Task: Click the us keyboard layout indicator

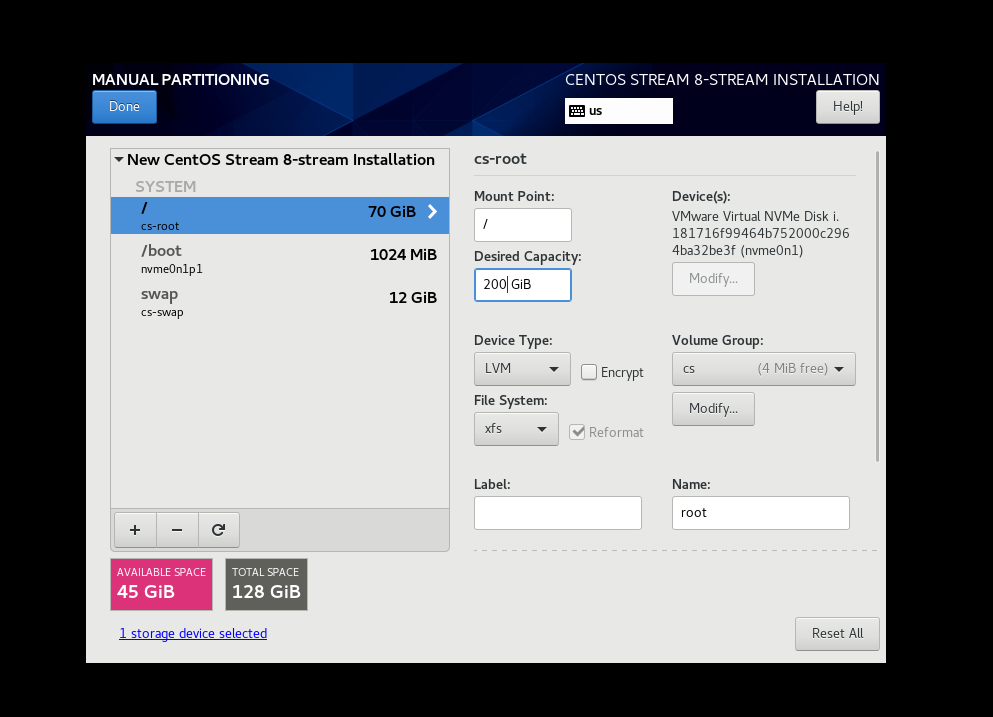Action: point(619,111)
